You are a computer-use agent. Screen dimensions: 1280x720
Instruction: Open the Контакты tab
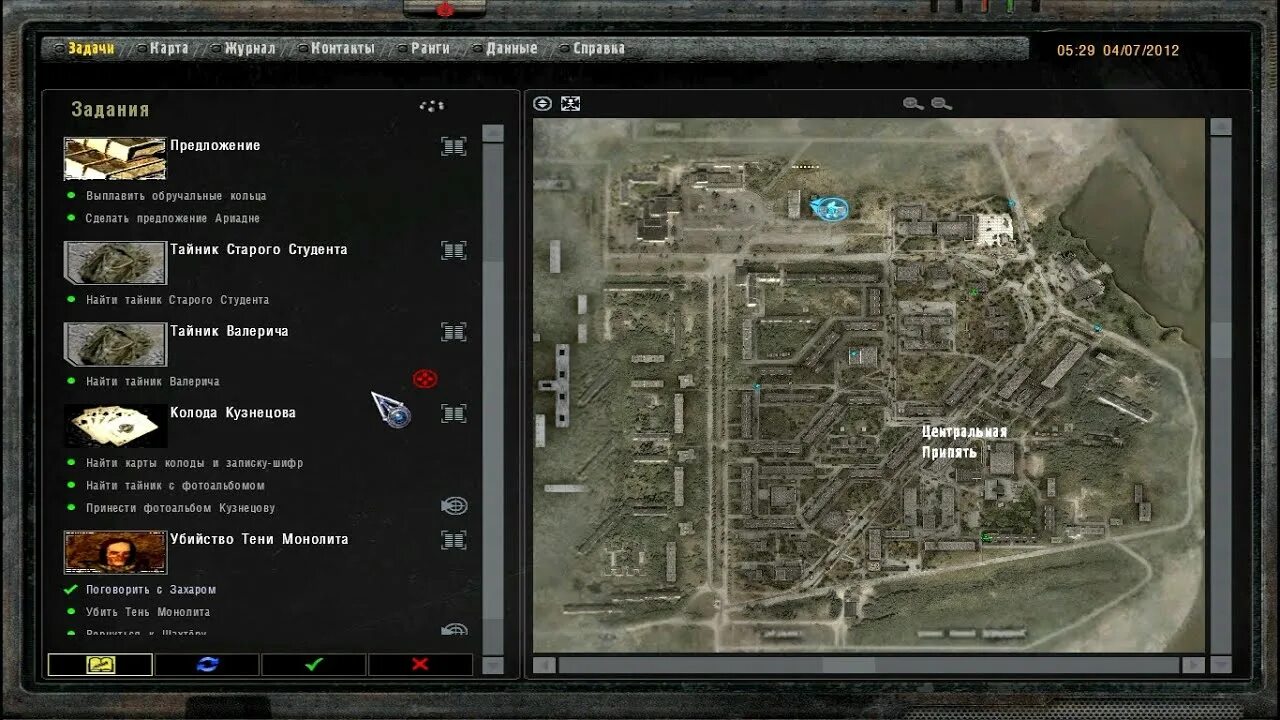click(342, 48)
